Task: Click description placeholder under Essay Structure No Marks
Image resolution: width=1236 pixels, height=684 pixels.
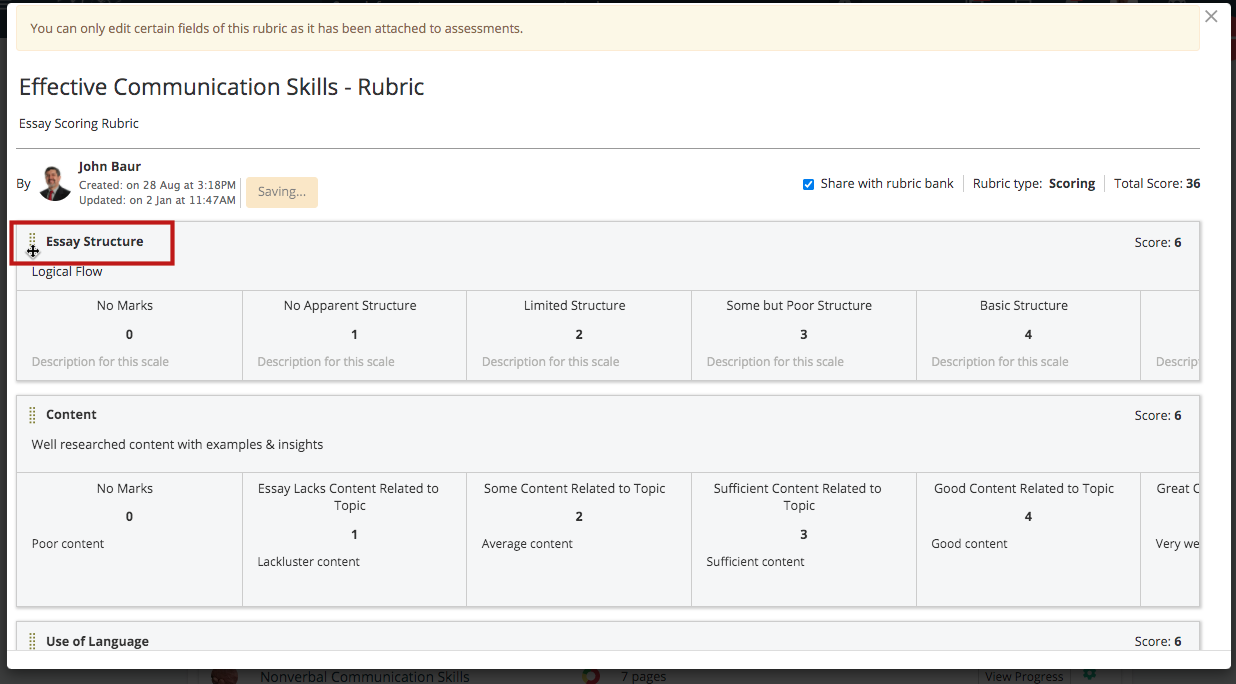Action: point(100,362)
